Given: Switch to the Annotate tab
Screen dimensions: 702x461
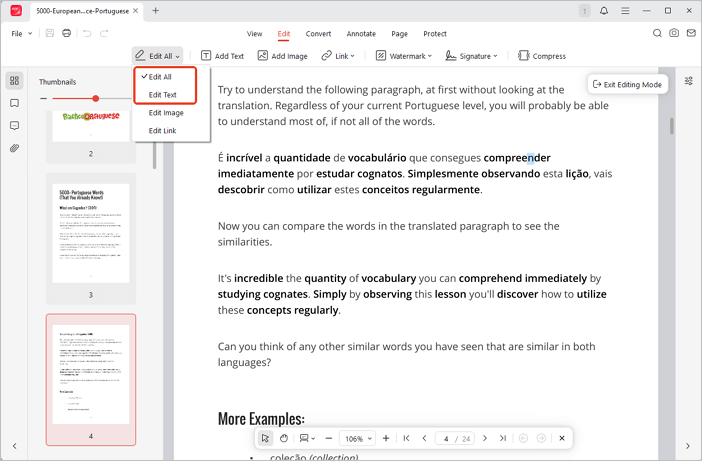Looking at the screenshot, I should 361,33.
